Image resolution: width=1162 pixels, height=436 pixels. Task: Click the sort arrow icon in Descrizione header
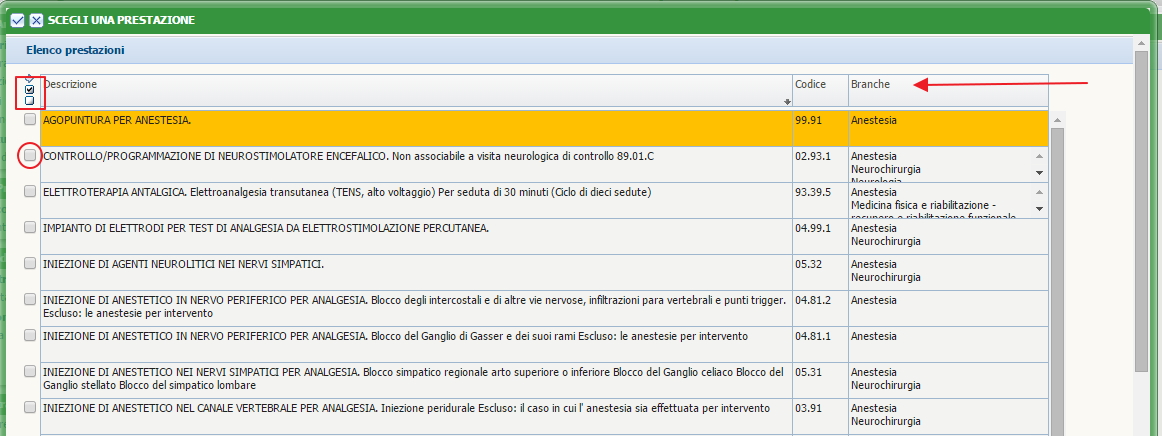tap(787, 102)
